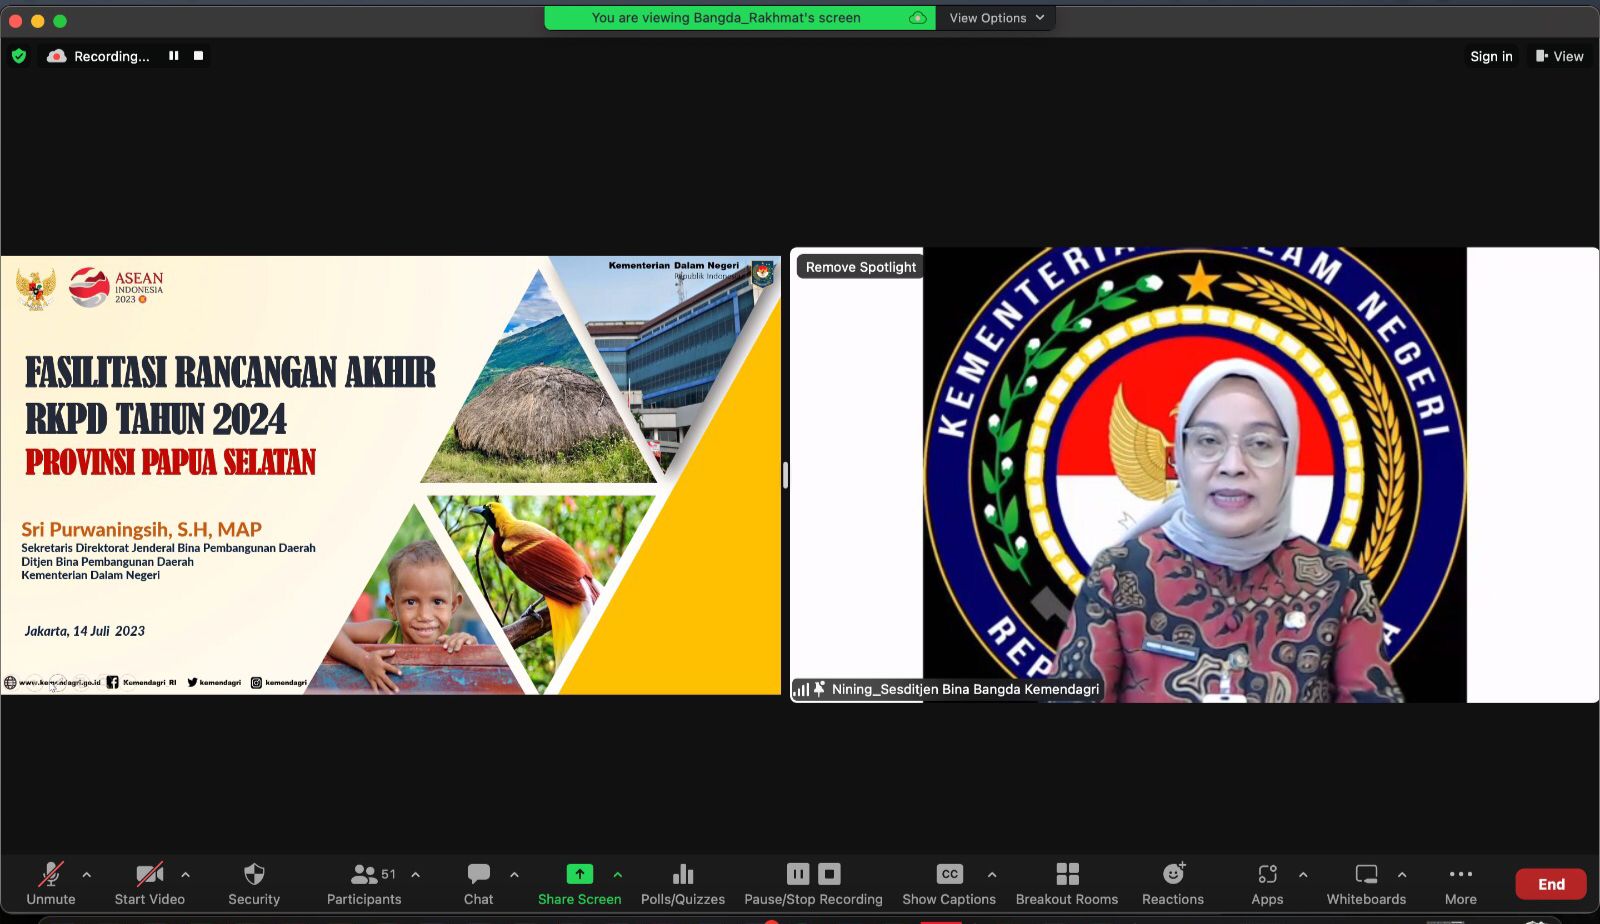Click the Unmute microphone icon
The height and width of the screenshot is (924, 1600).
click(x=51, y=875)
